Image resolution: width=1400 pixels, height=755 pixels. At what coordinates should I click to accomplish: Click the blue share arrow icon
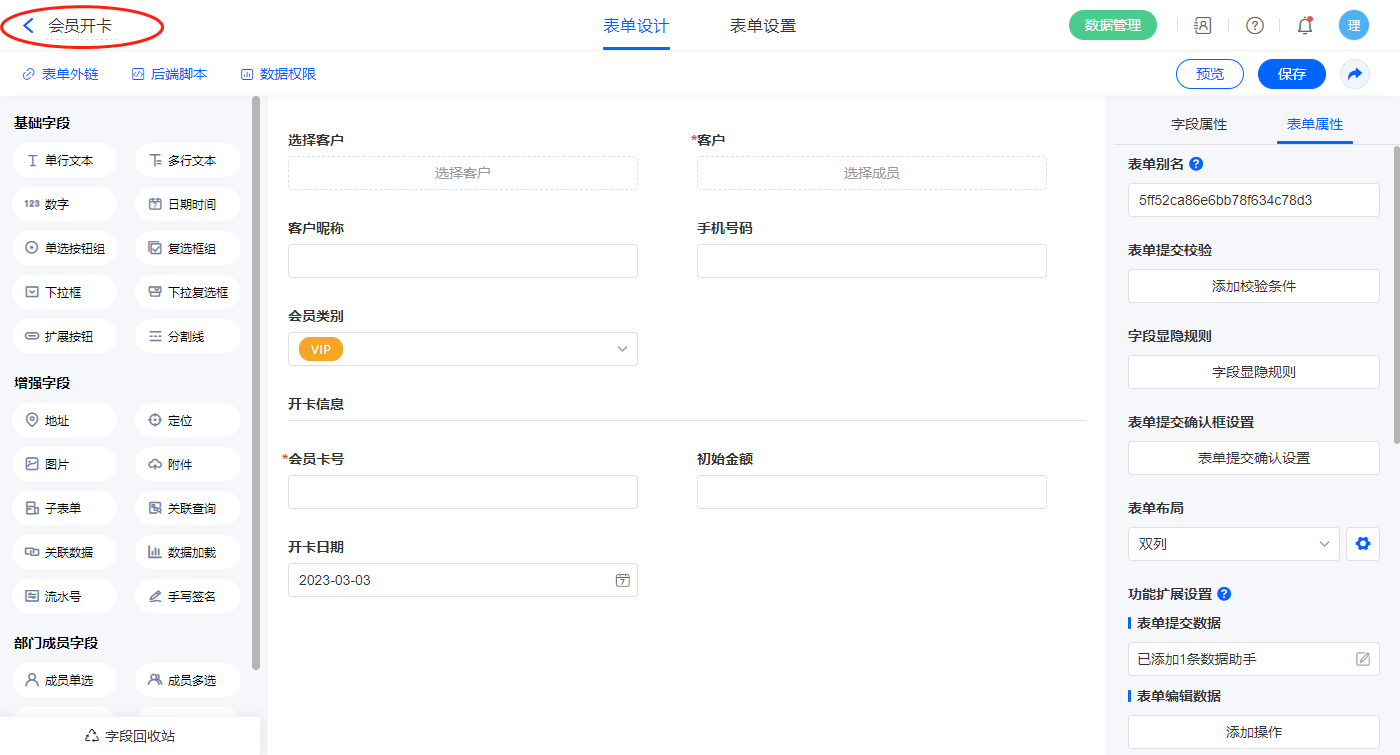point(1355,74)
